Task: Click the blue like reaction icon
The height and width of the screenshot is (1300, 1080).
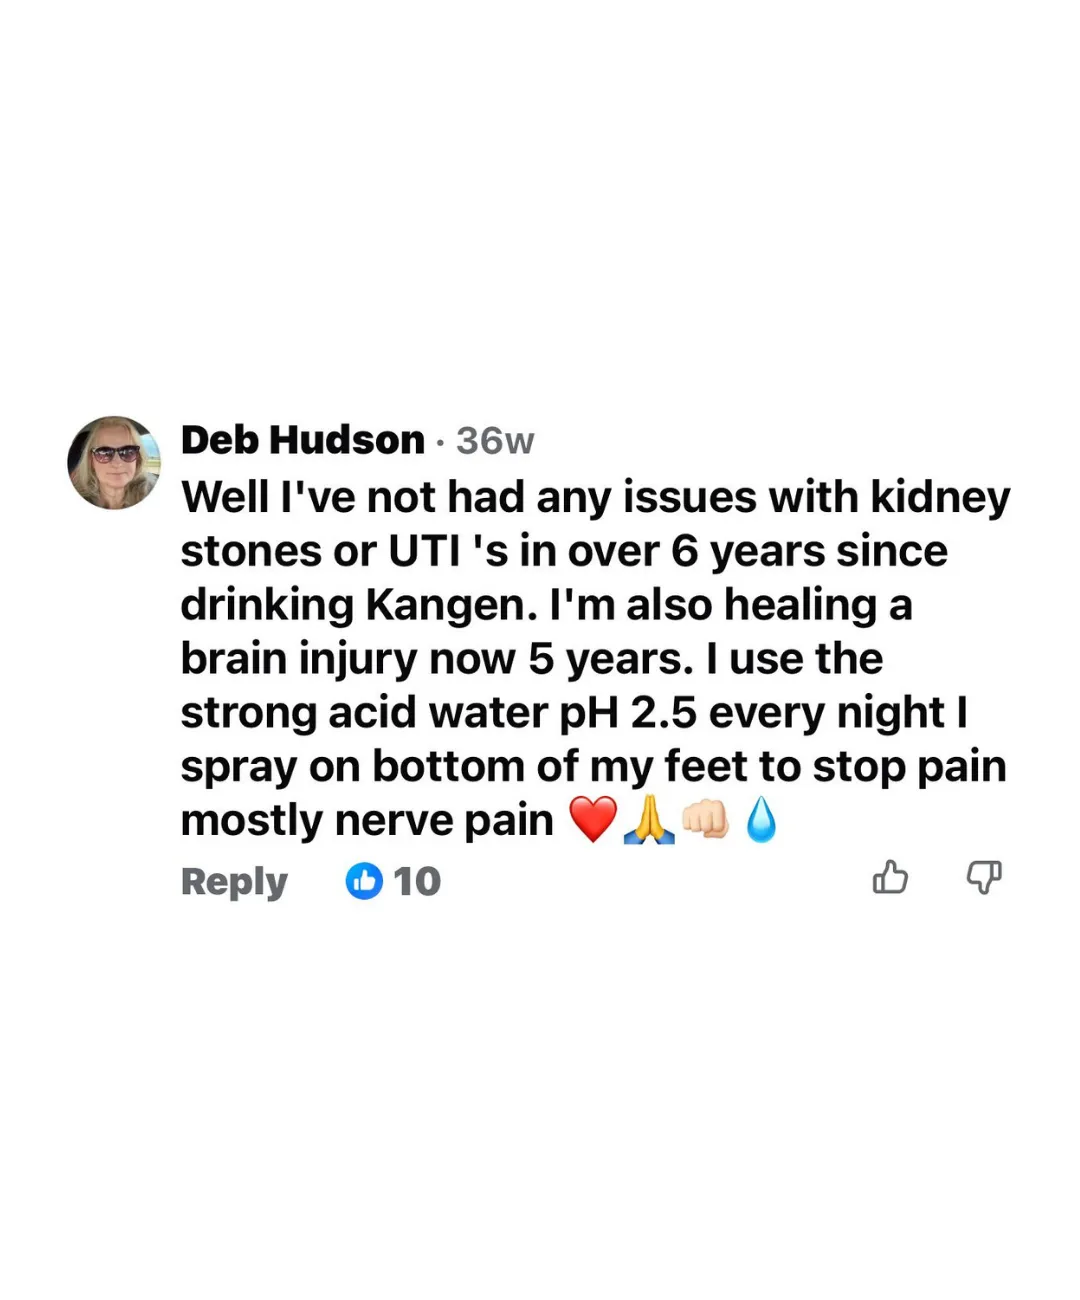Action: coord(364,881)
